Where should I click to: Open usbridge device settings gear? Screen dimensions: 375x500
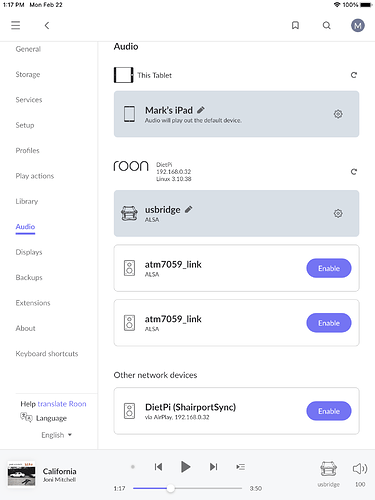pyautogui.click(x=338, y=213)
